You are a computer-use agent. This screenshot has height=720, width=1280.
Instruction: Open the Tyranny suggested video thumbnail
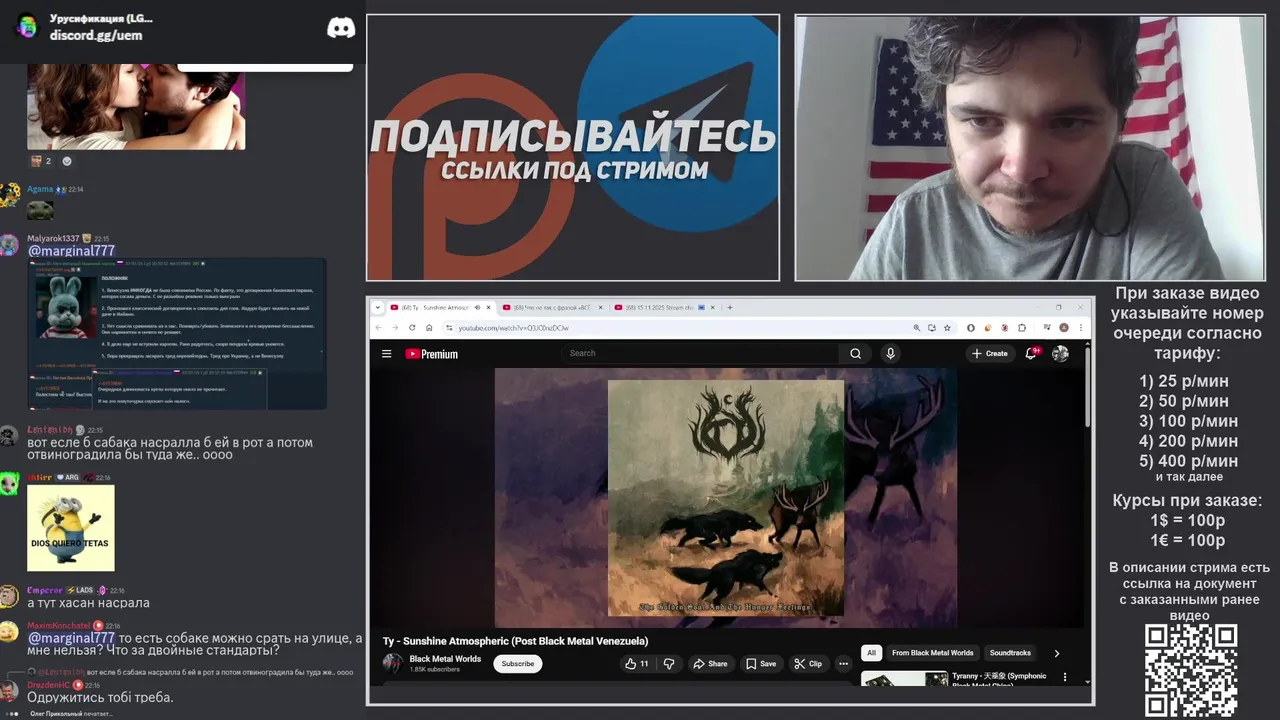pyautogui.click(x=904, y=678)
